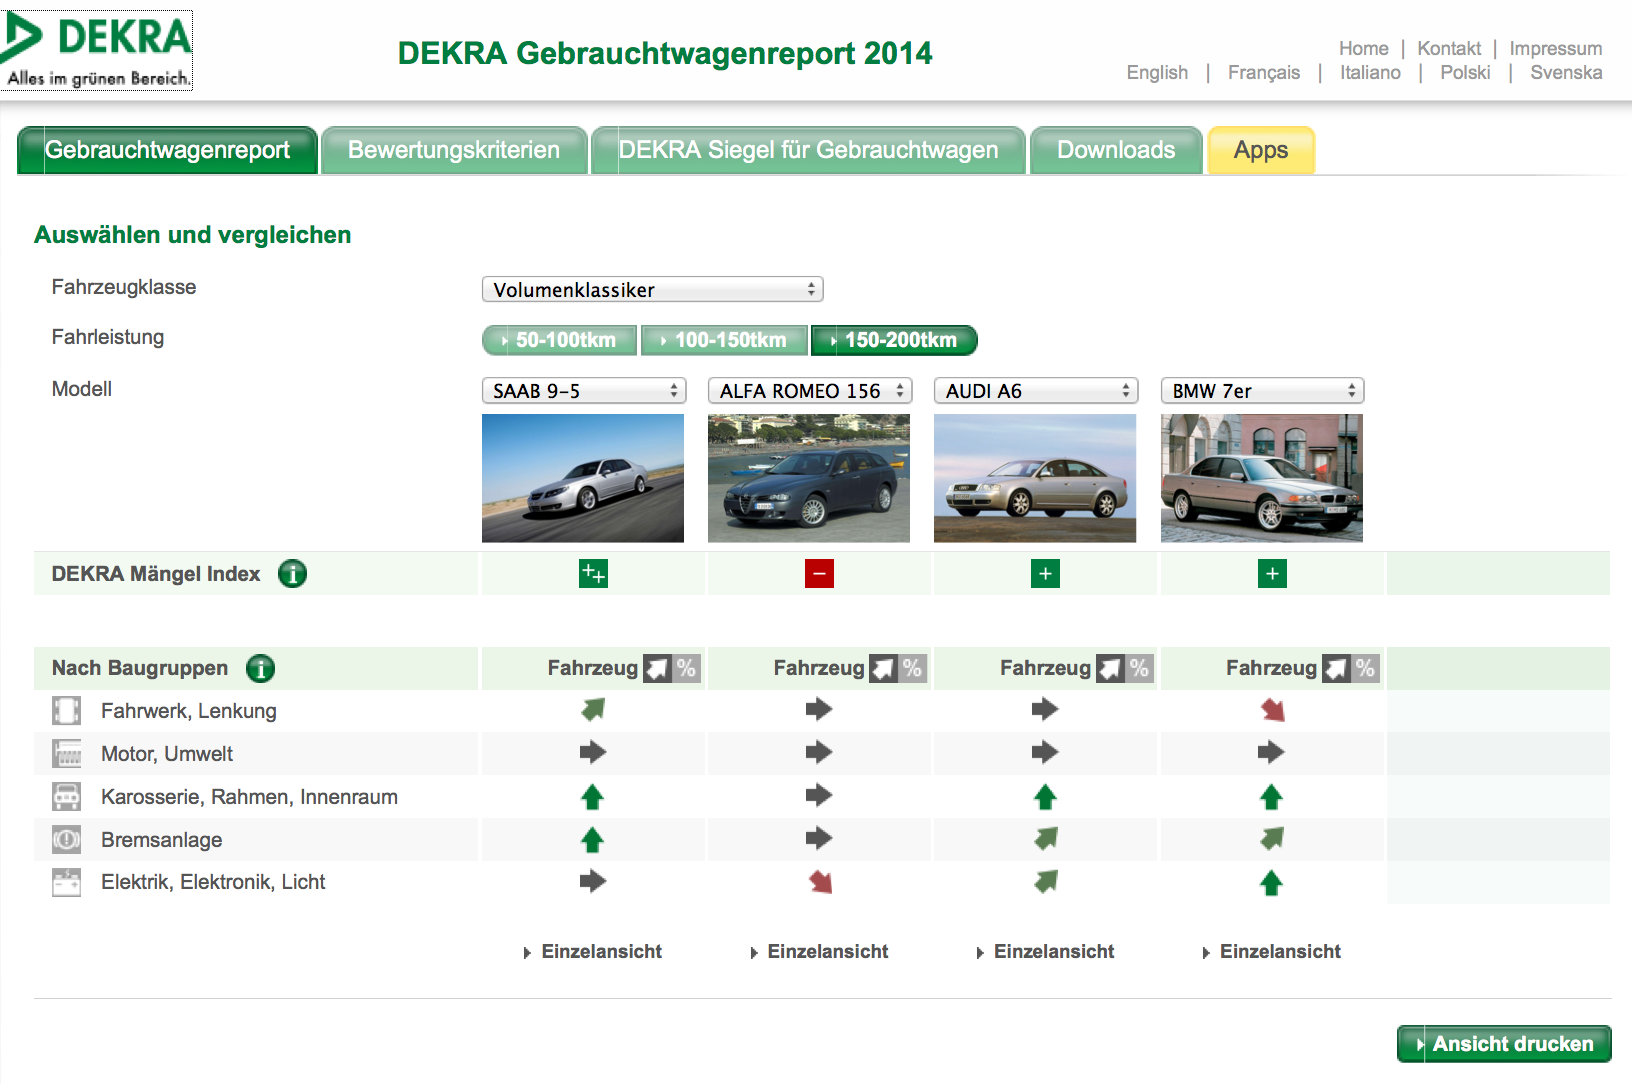Open the Fahrzeugklasse Volumenklassiker dropdown
Image resolution: width=1632 pixels, height=1084 pixels.
653,290
